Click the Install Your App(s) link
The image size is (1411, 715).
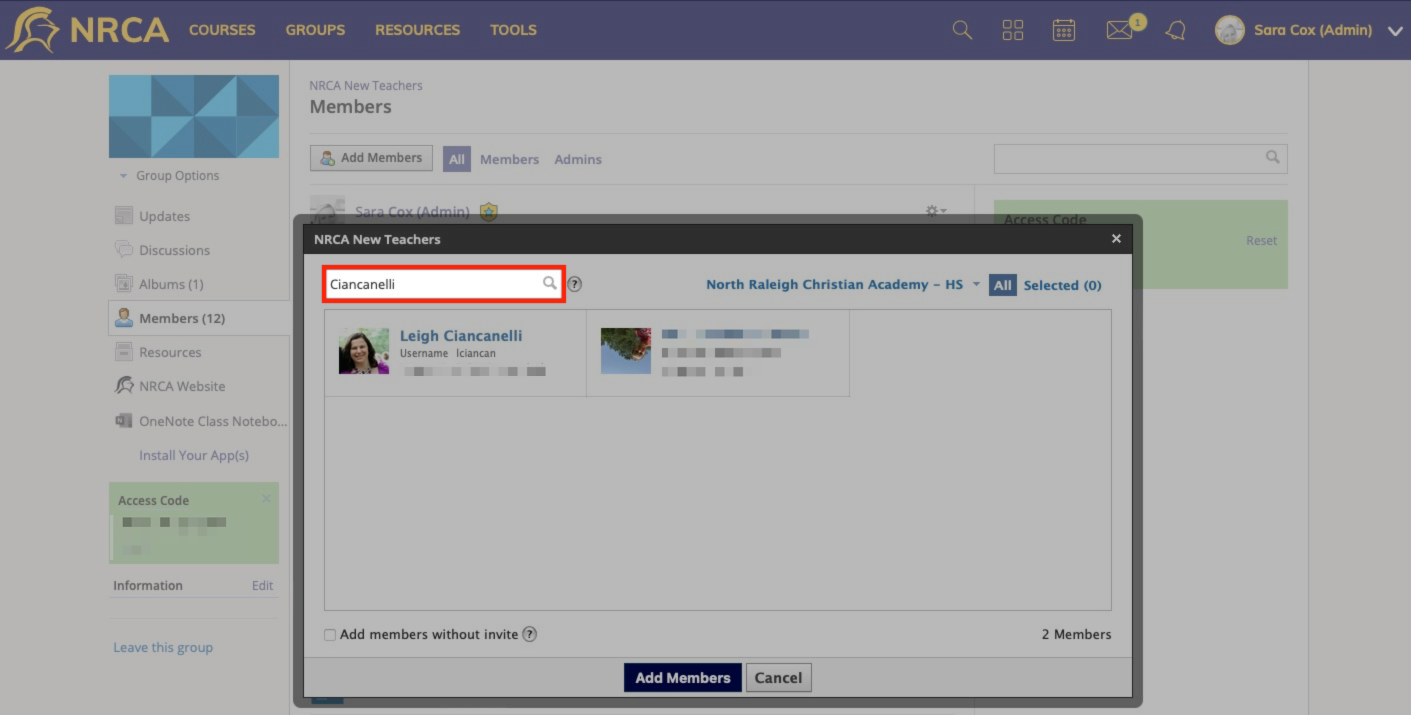click(x=194, y=455)
